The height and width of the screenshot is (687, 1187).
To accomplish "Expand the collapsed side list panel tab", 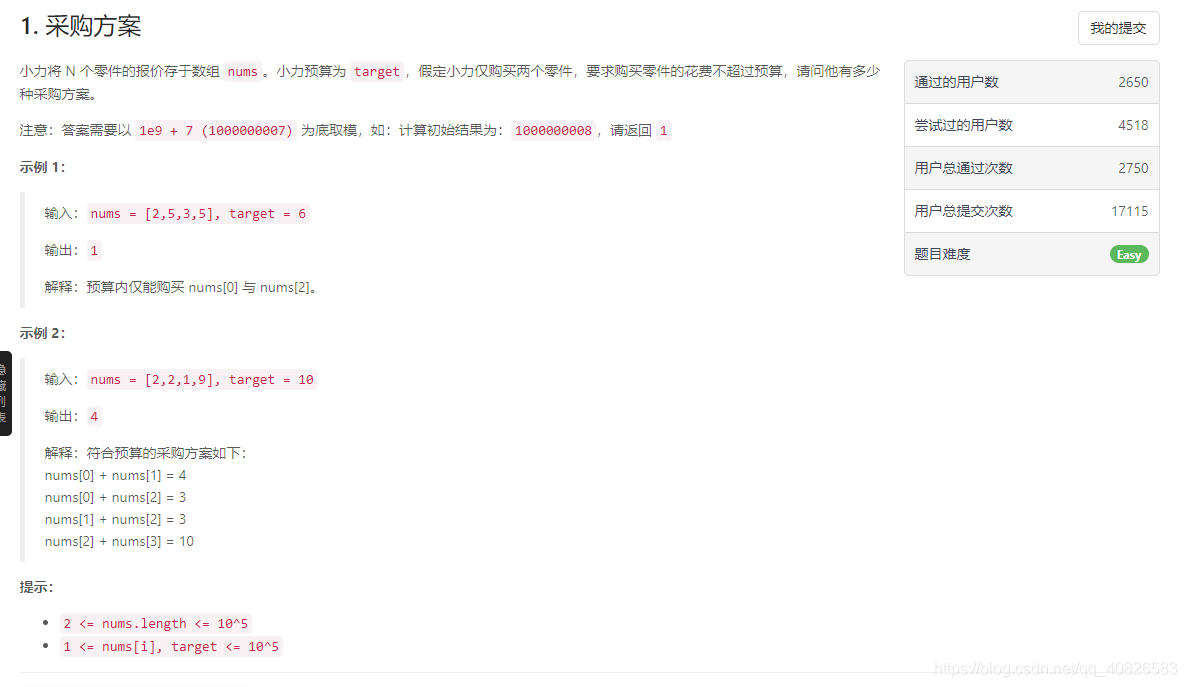I will coord(6,395).
